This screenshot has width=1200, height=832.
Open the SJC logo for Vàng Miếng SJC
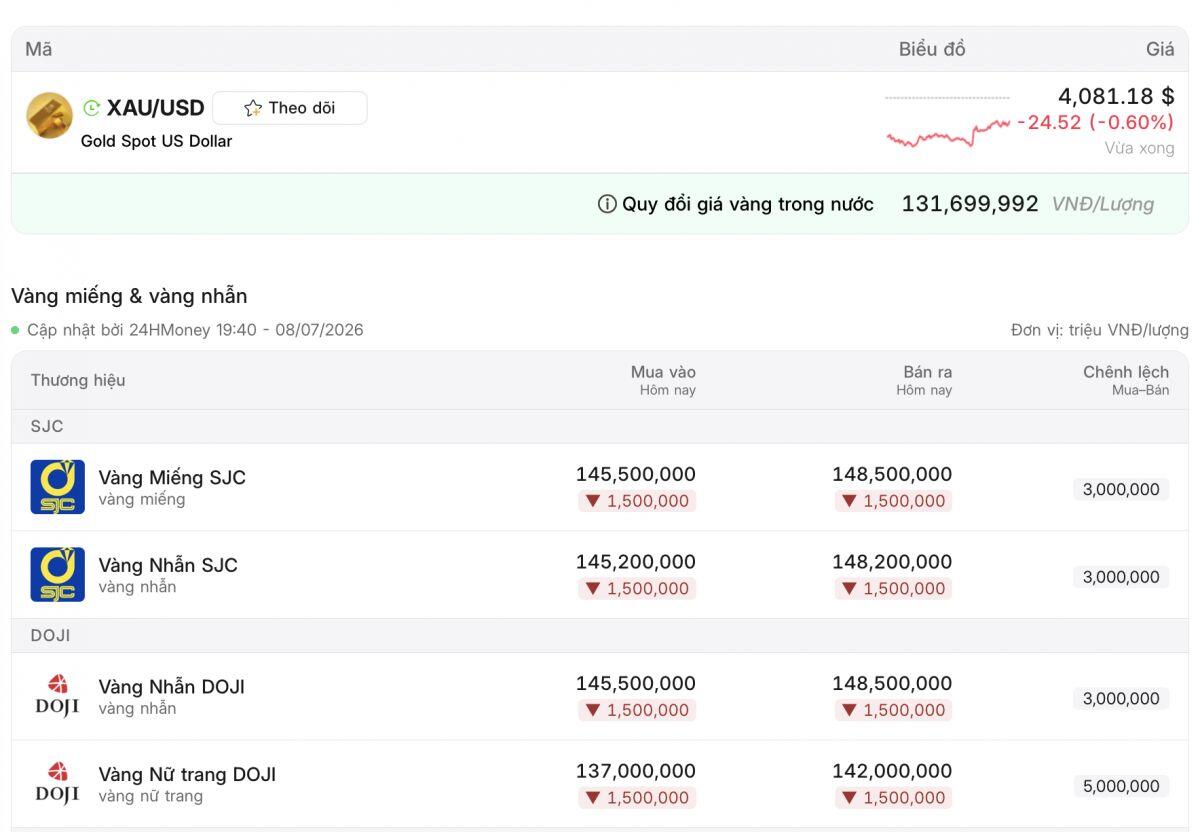[58, 487]
